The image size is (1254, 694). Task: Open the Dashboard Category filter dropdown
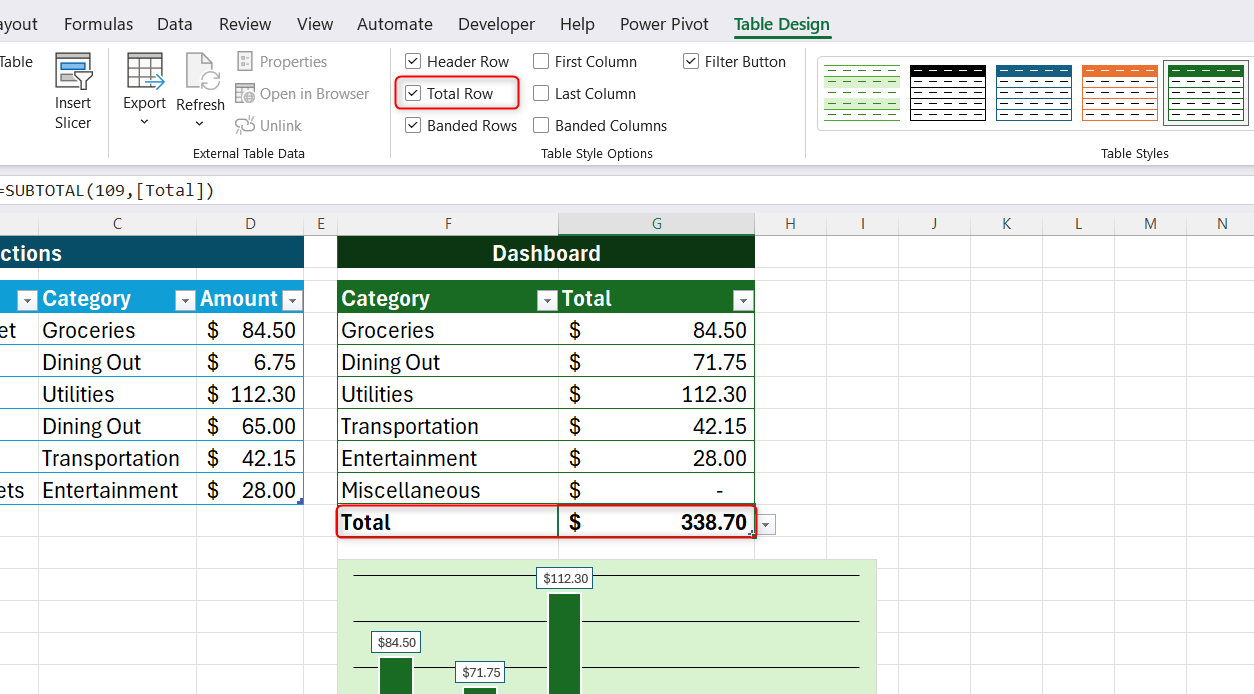point(547,300)
